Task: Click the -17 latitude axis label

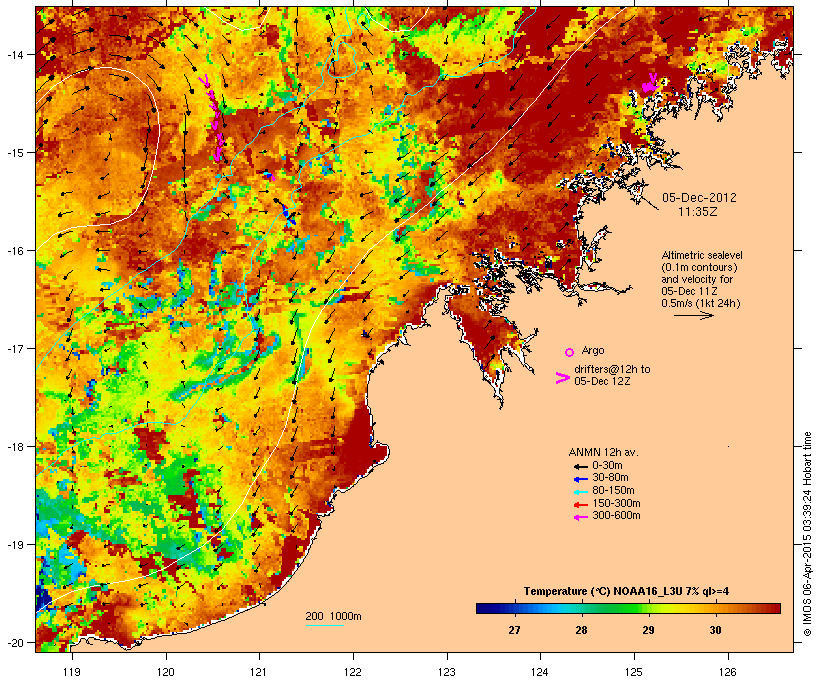Action: pyautogui.click(x=14, y=348)
